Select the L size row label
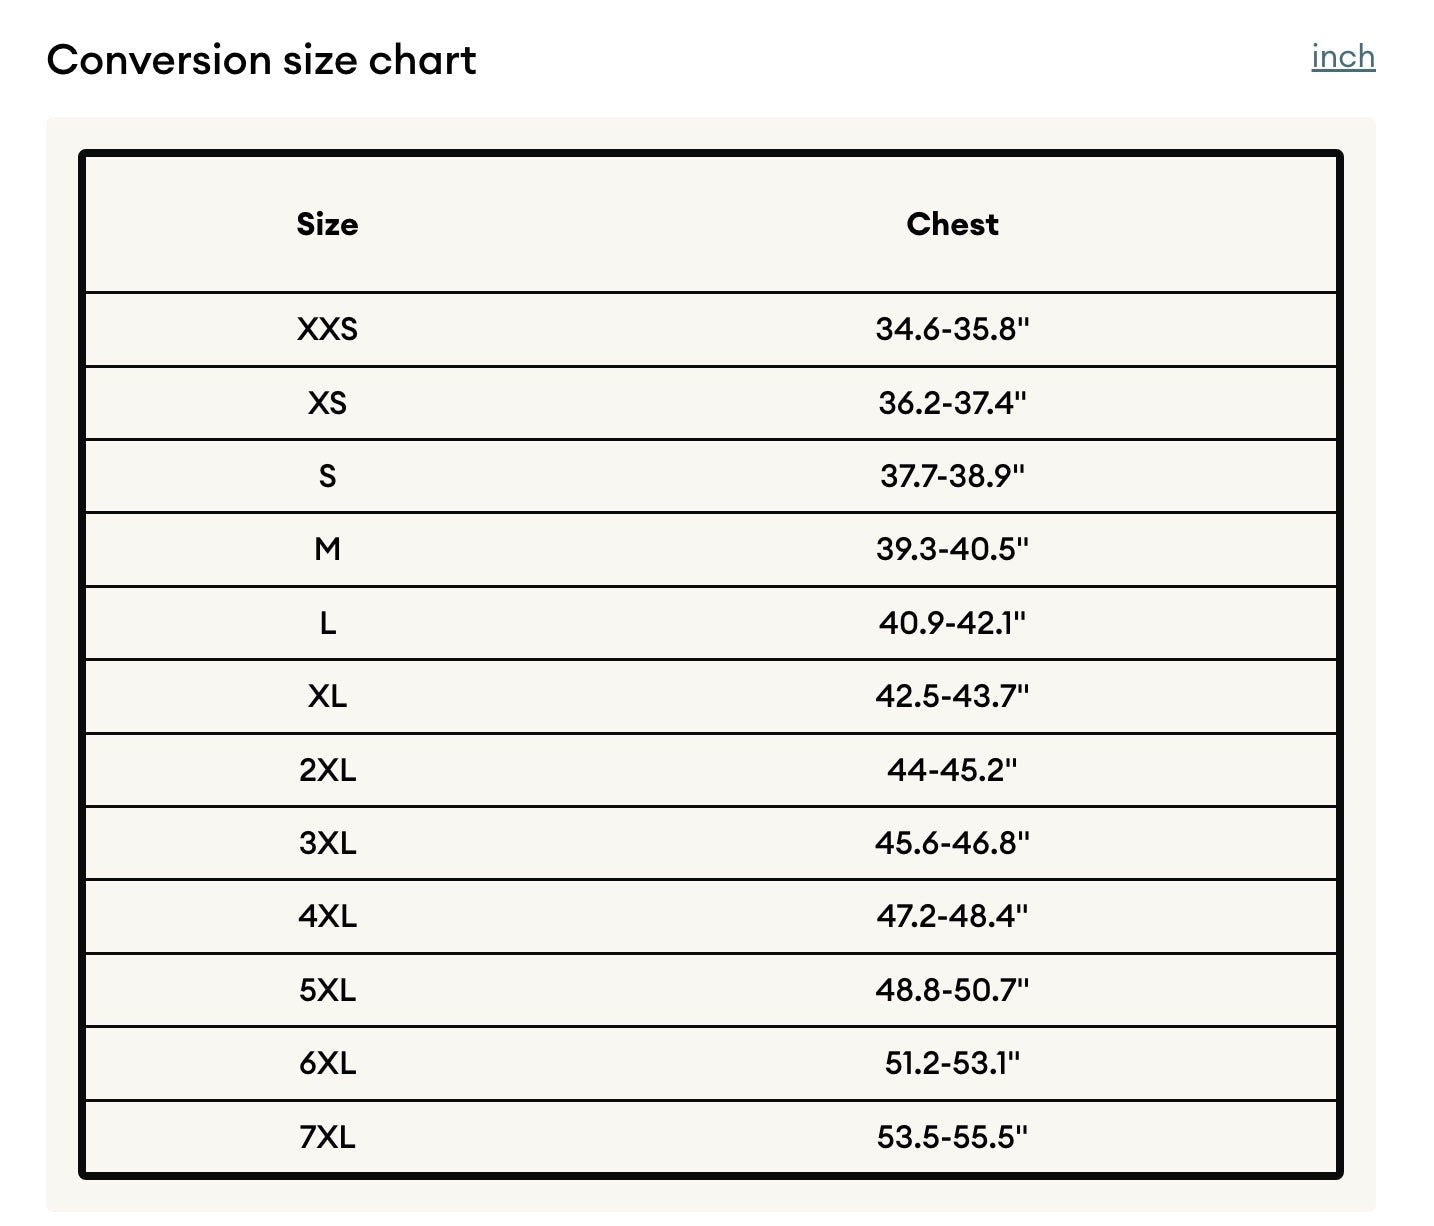 (327, 623)
